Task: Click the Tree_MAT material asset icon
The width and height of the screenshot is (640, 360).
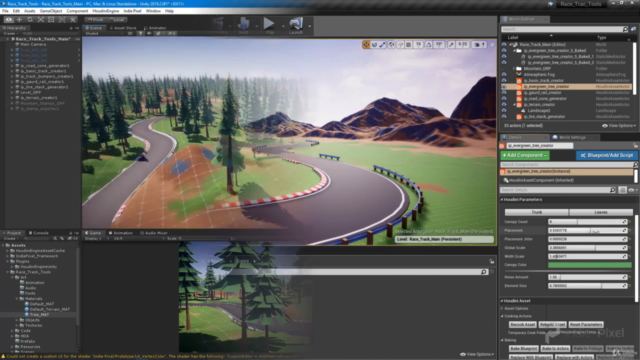Action: click(27, 314)
